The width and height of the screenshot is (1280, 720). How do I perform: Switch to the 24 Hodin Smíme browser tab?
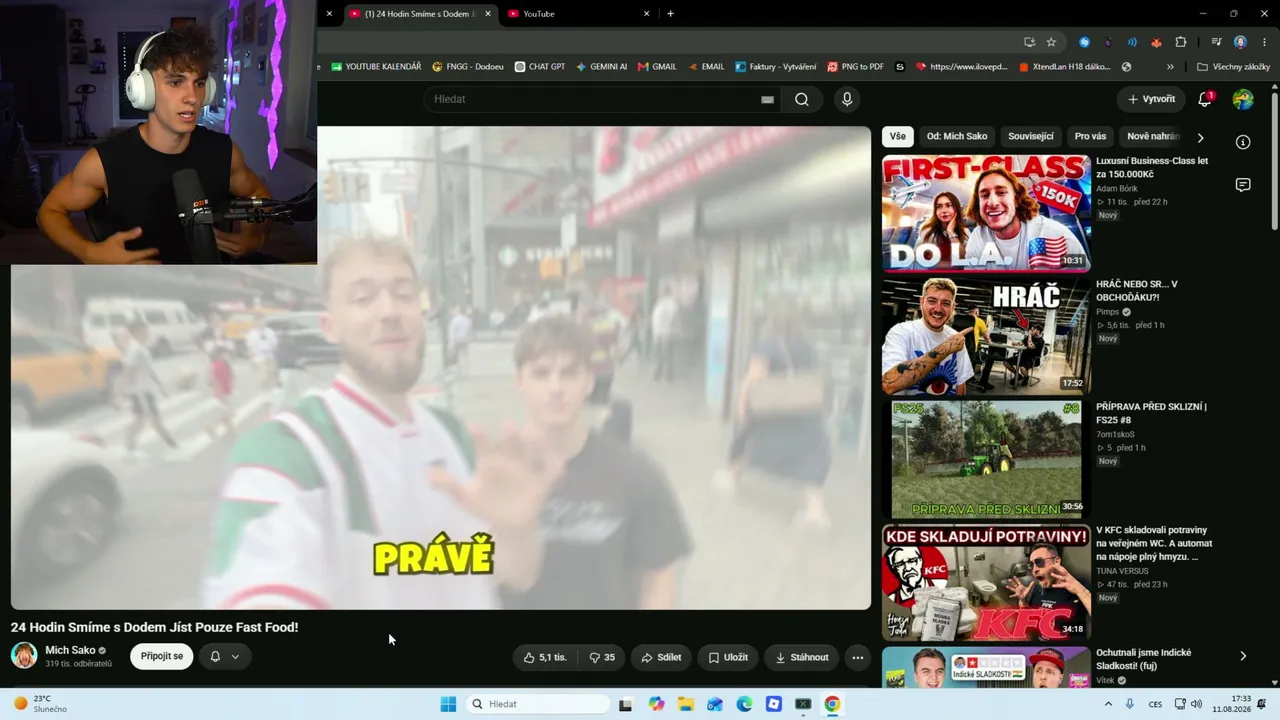point(420,14)
